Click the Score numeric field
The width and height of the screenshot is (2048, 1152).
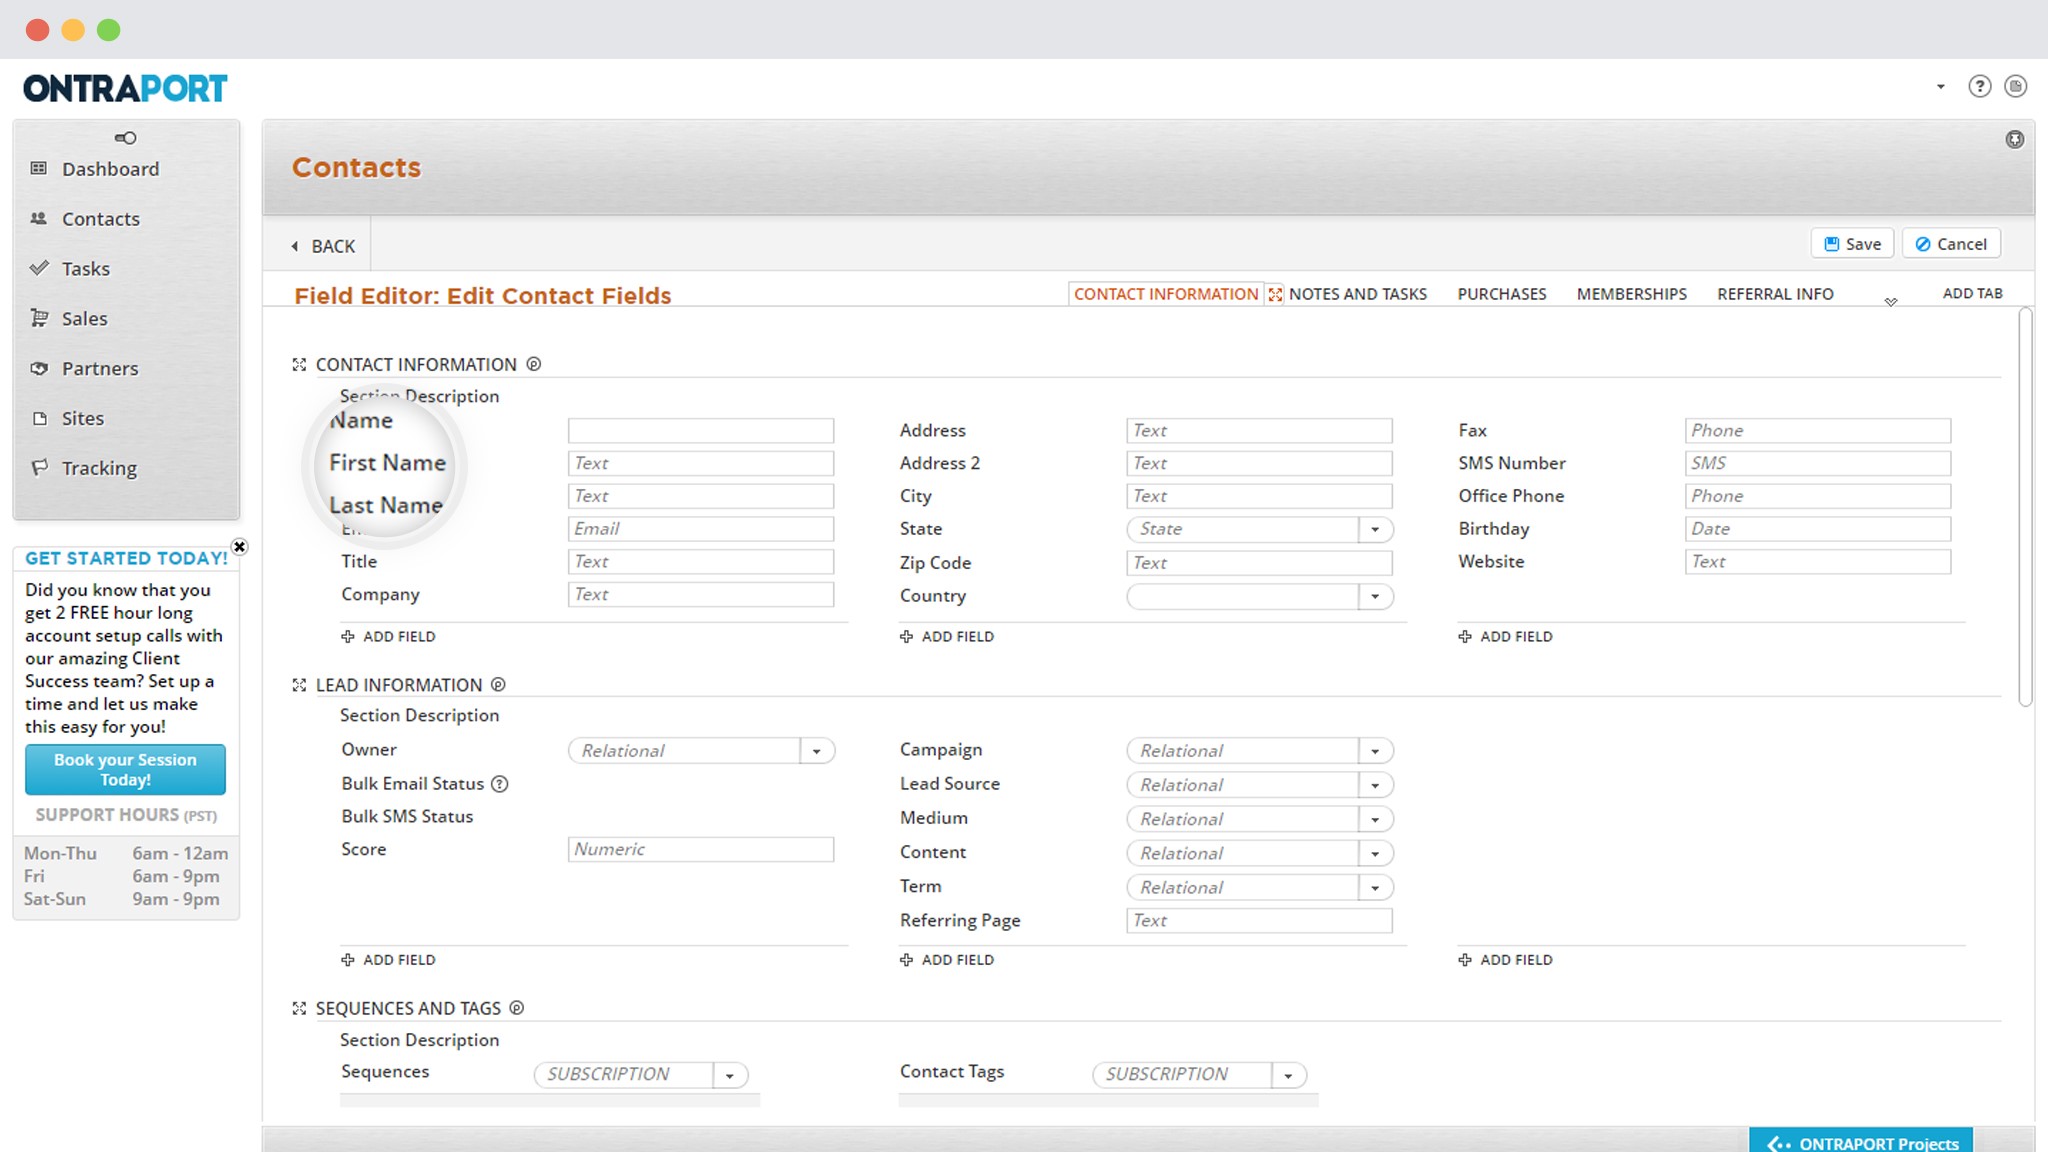click(701, 850)
